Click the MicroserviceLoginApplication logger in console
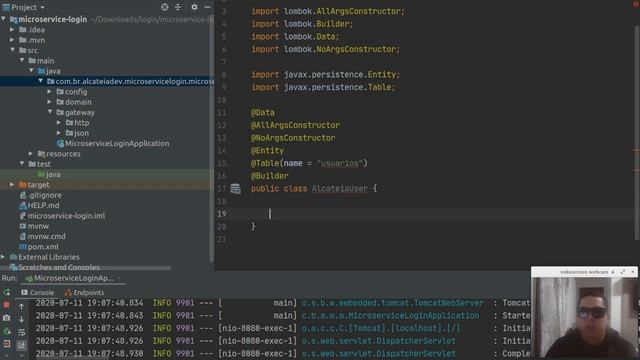 click(391, 316)
